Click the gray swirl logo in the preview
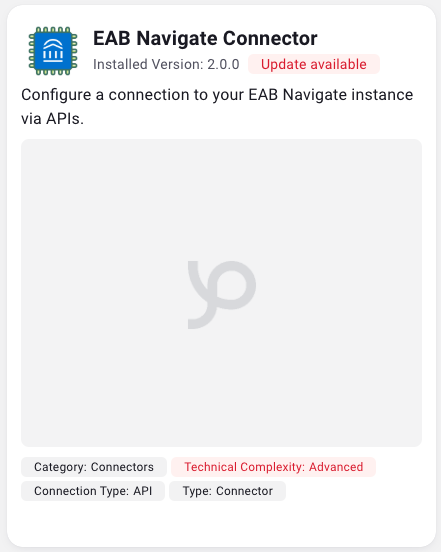Image resolution: width=441 pixels, height=552 pixels. tap(222, 295)
